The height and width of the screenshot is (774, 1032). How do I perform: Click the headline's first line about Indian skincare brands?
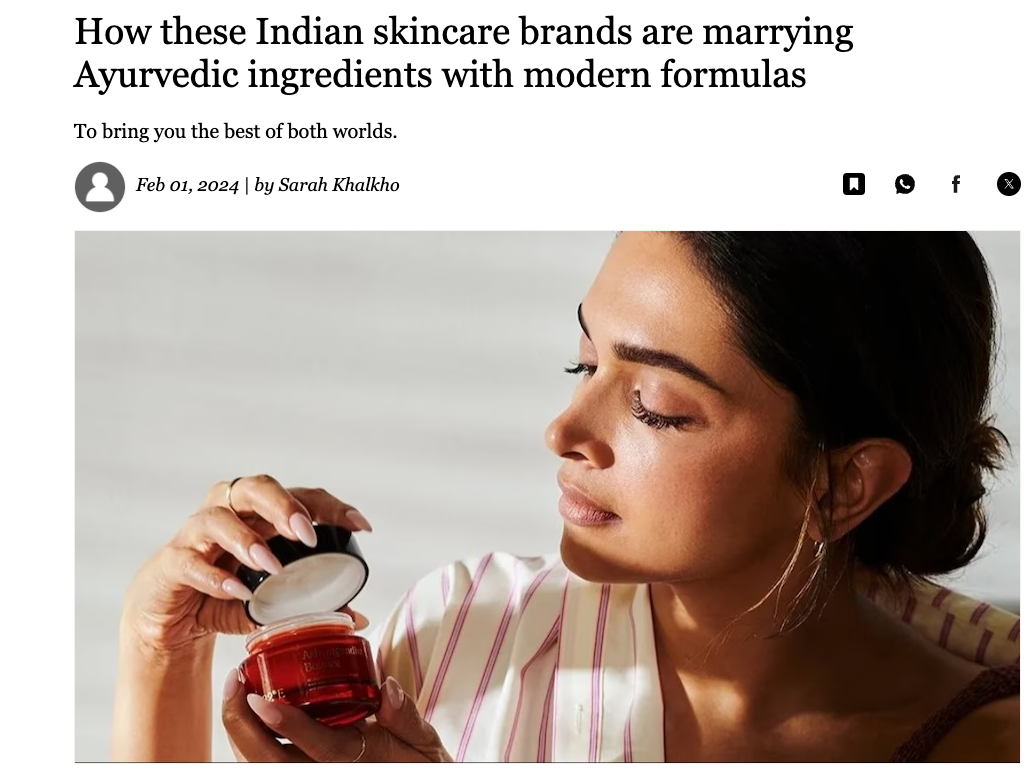coord(463,31)
